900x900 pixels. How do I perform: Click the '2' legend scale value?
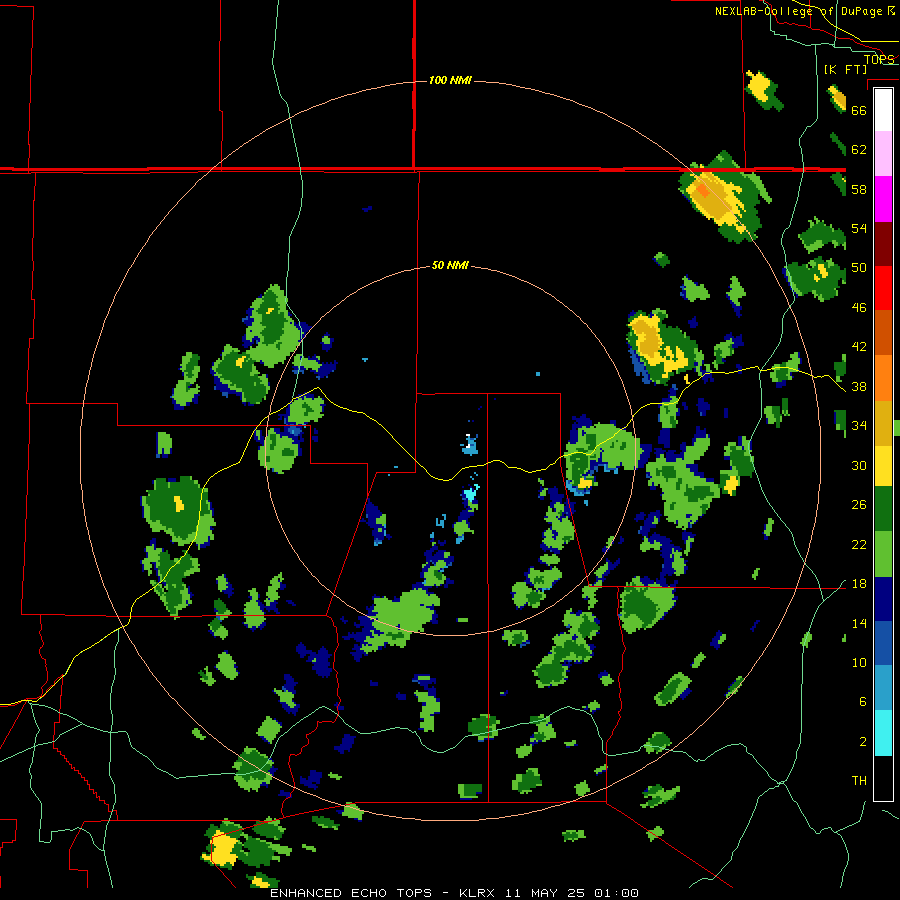point(863,742)
